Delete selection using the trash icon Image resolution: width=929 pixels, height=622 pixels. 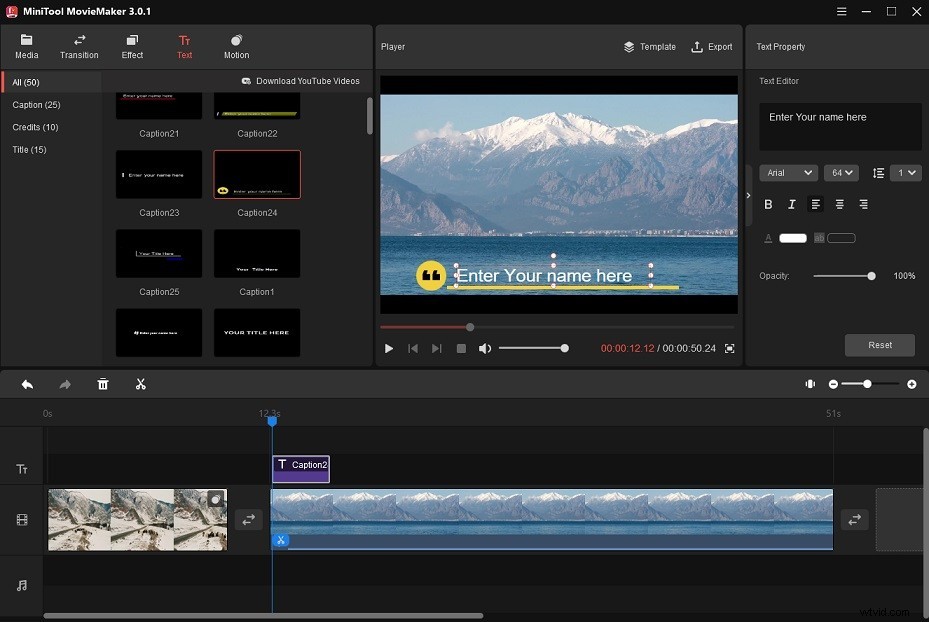tap(103, 384)
